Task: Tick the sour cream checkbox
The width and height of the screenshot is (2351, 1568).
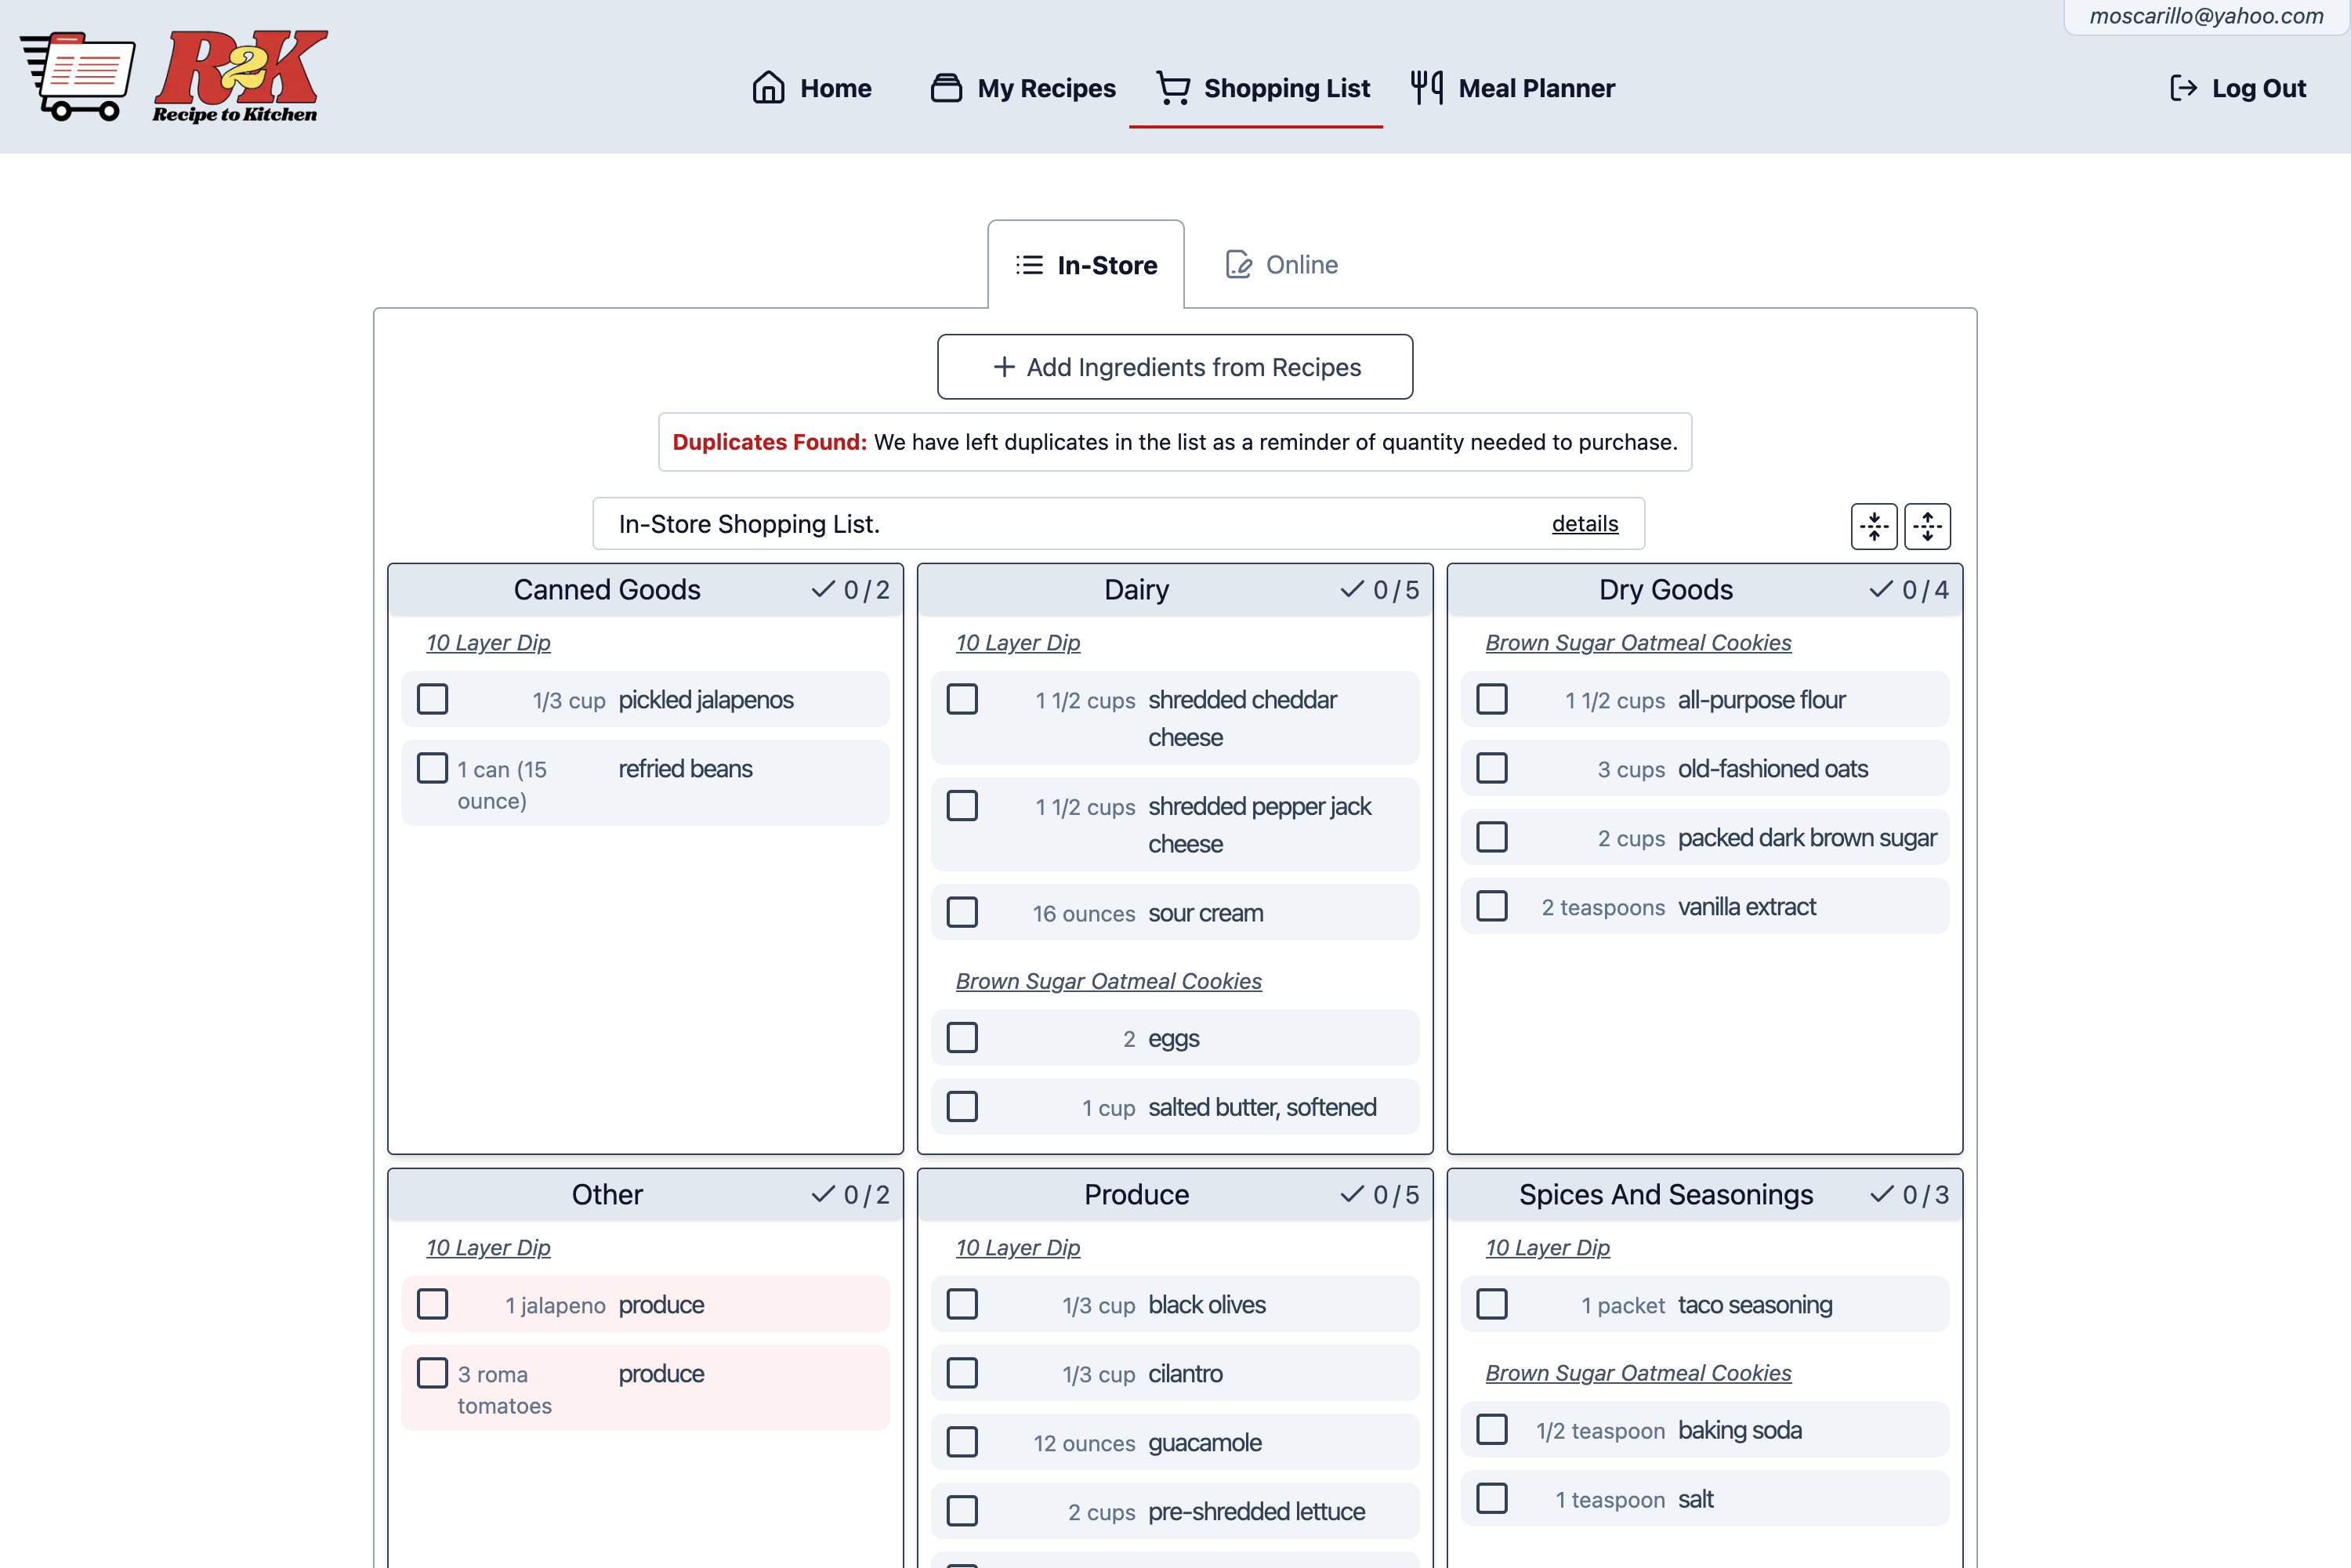Action: click(x=962, y=912)
